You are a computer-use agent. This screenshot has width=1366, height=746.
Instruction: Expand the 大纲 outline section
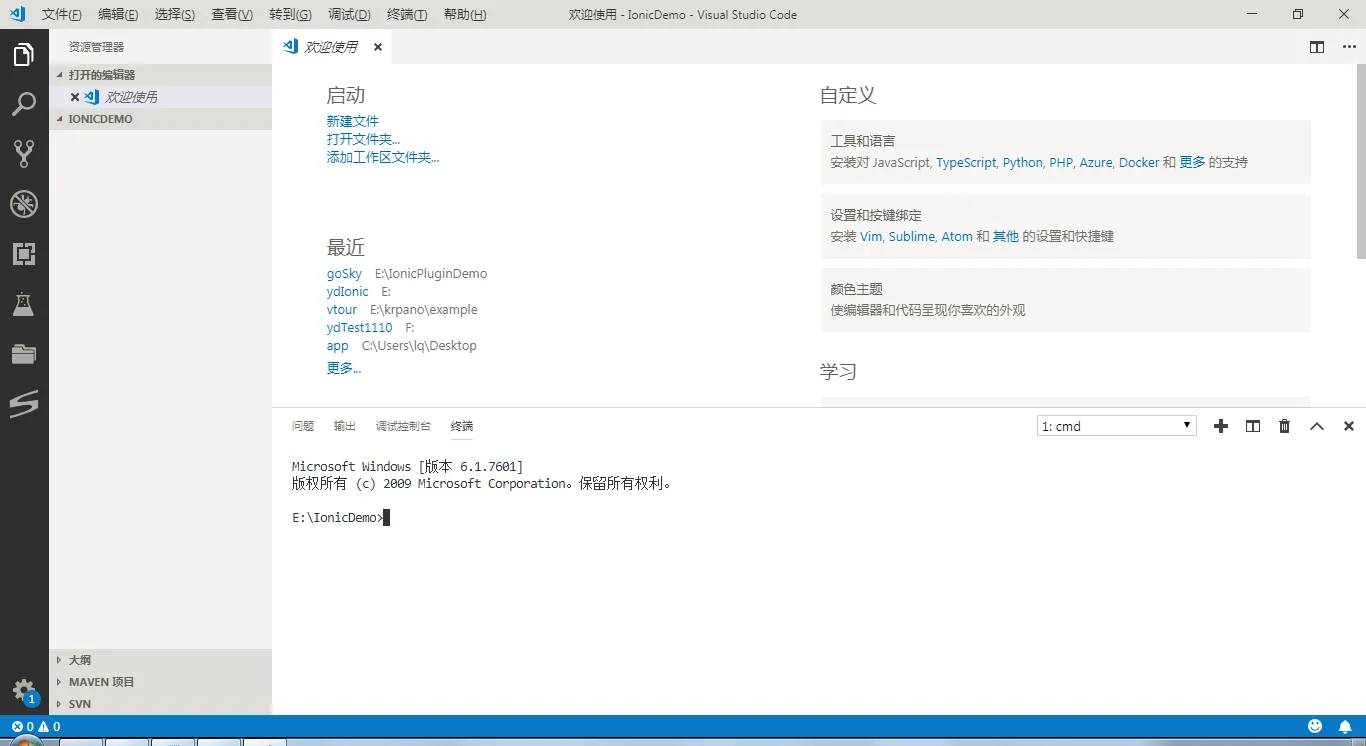pyautogui.click(x=160, y=660)
